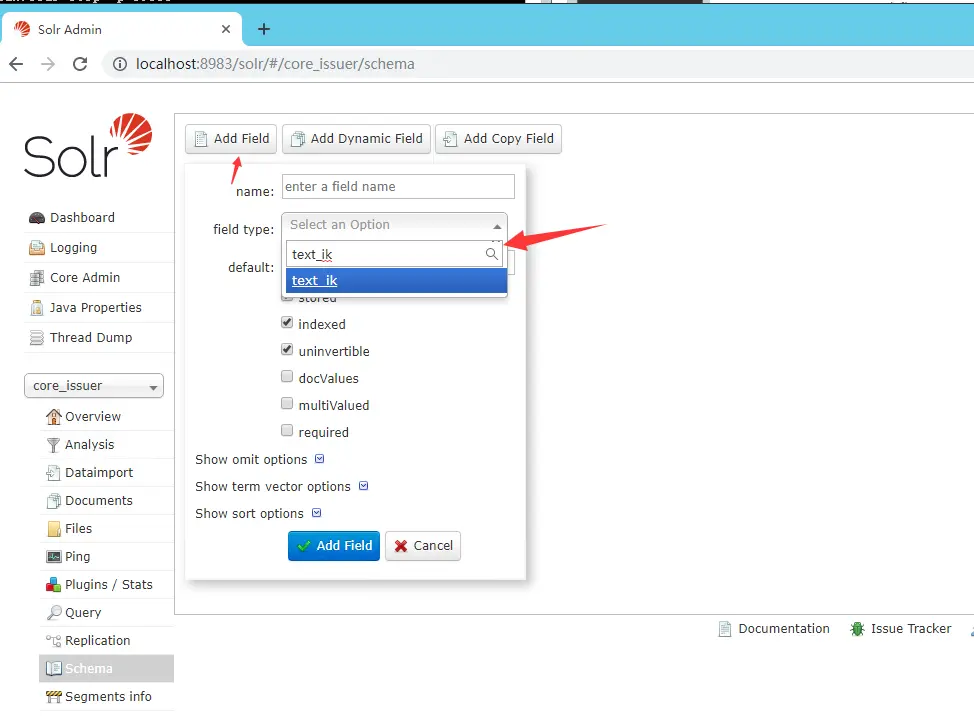This screenshot has width=974, height=721.
Task: Open Segments info page
Action: pyautogui.click(x=108, y=697)
